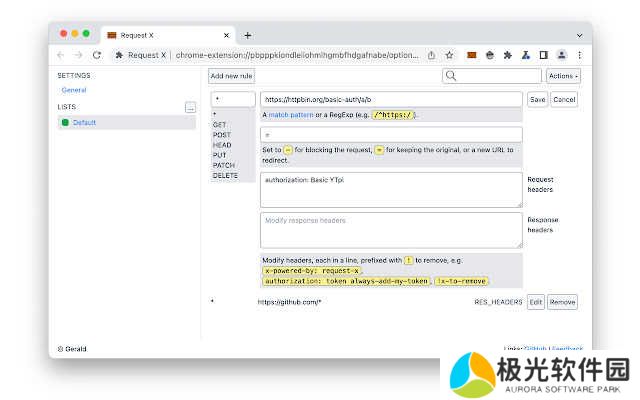Open Chrome three-dot menu
The width and height of the screenshot is (640, 400).
pos(579,55)
